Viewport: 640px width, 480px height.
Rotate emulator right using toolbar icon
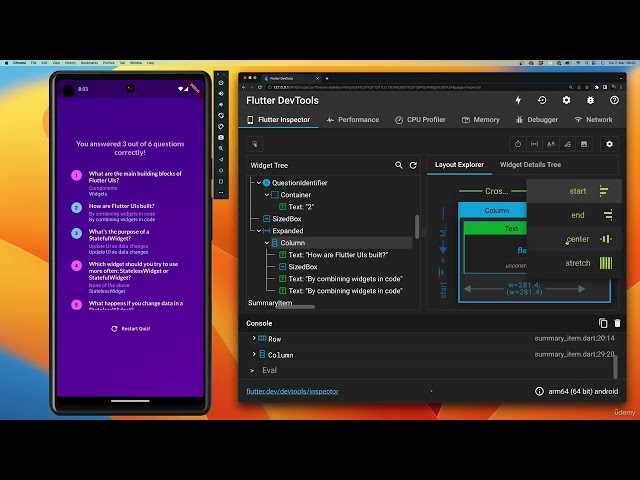(221, 127)
